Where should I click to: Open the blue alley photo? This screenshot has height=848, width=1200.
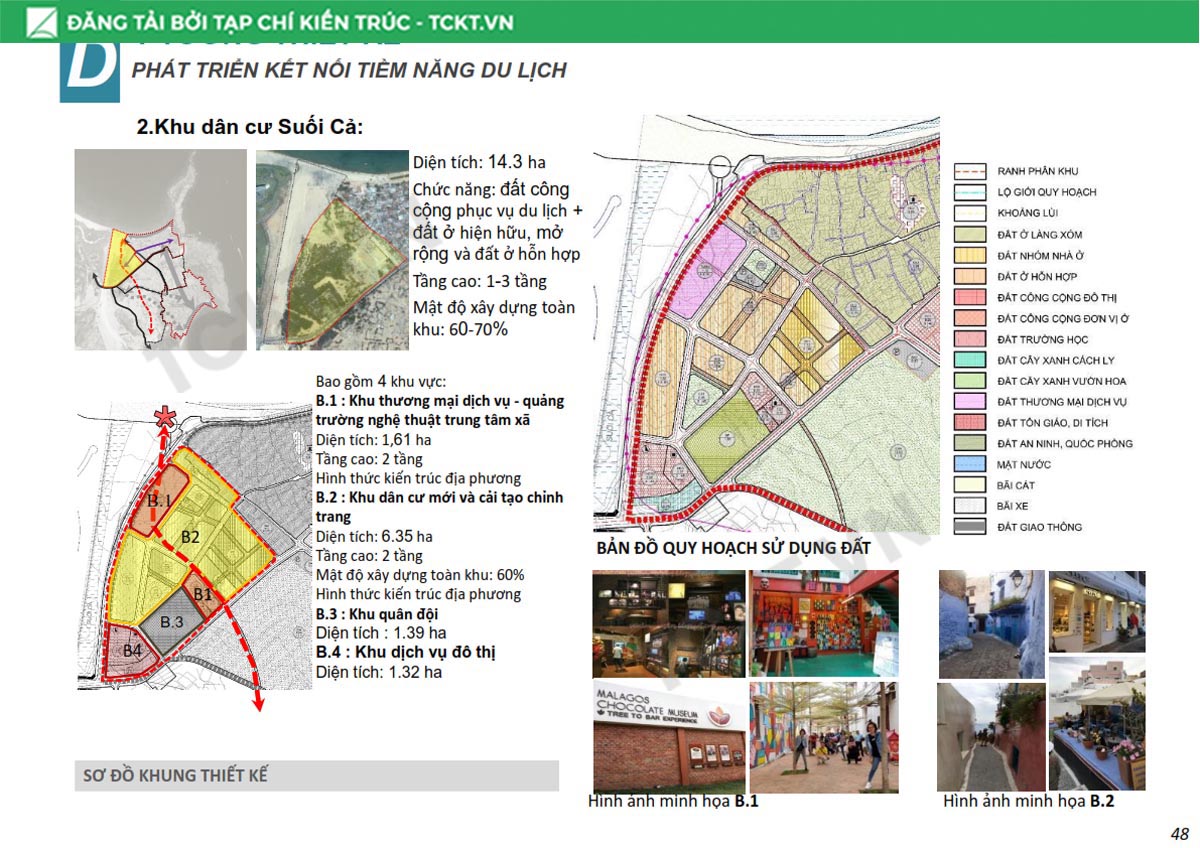tap(991, 624)
